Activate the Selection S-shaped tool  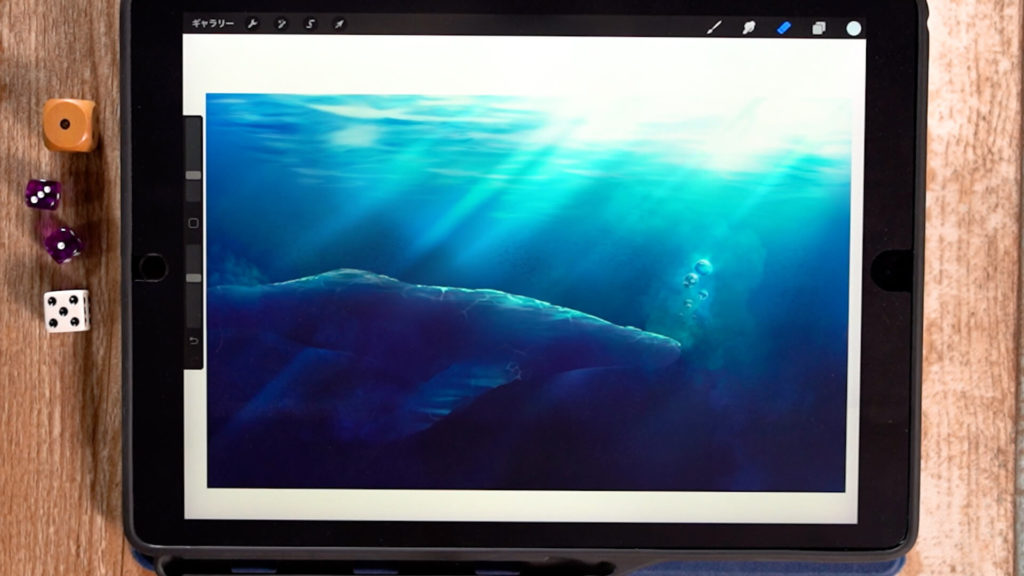[x=310, y=24]
